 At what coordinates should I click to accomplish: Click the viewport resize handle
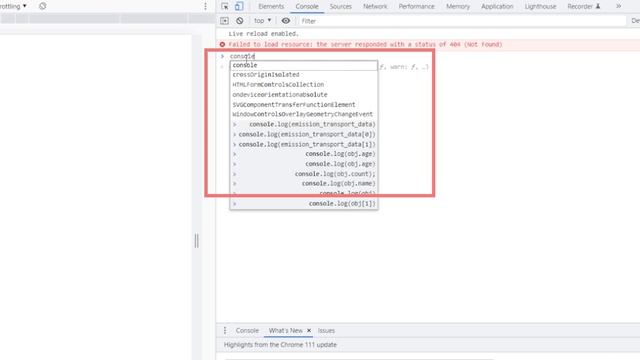point(197,241)
